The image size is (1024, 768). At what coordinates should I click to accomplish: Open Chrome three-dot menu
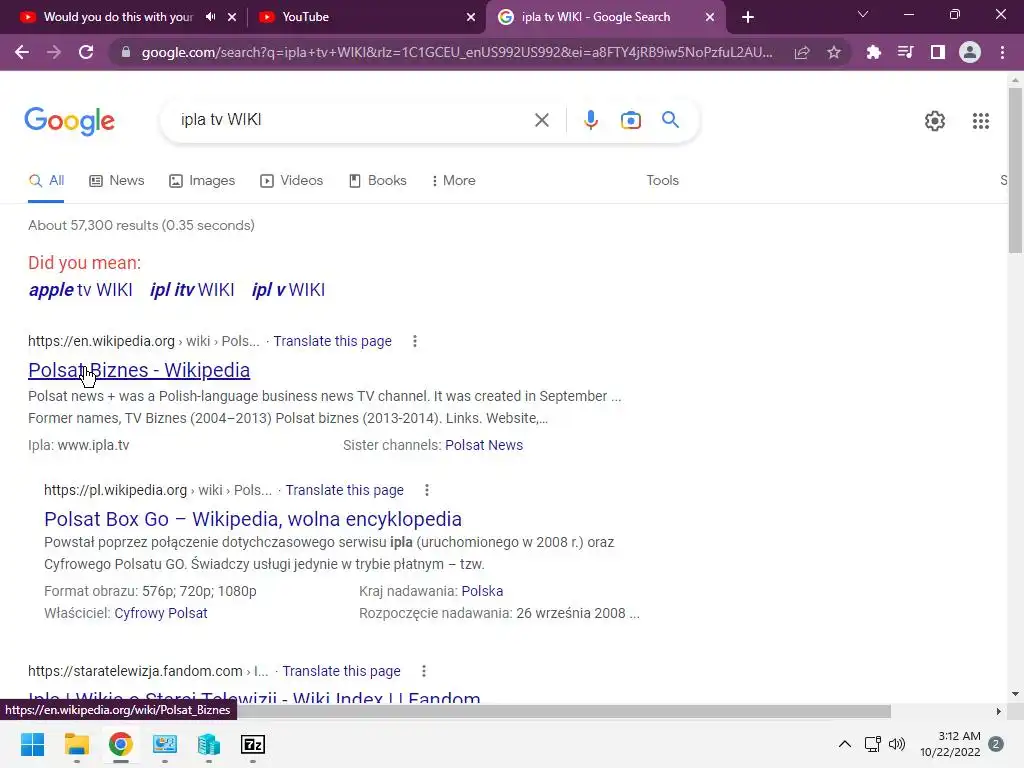pos(1002,52)
